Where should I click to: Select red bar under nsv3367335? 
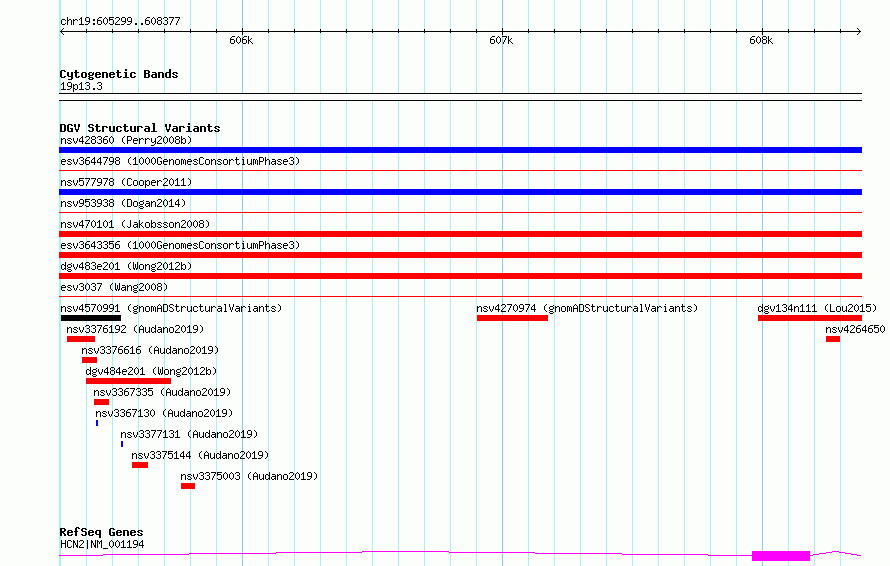[101, 402]
